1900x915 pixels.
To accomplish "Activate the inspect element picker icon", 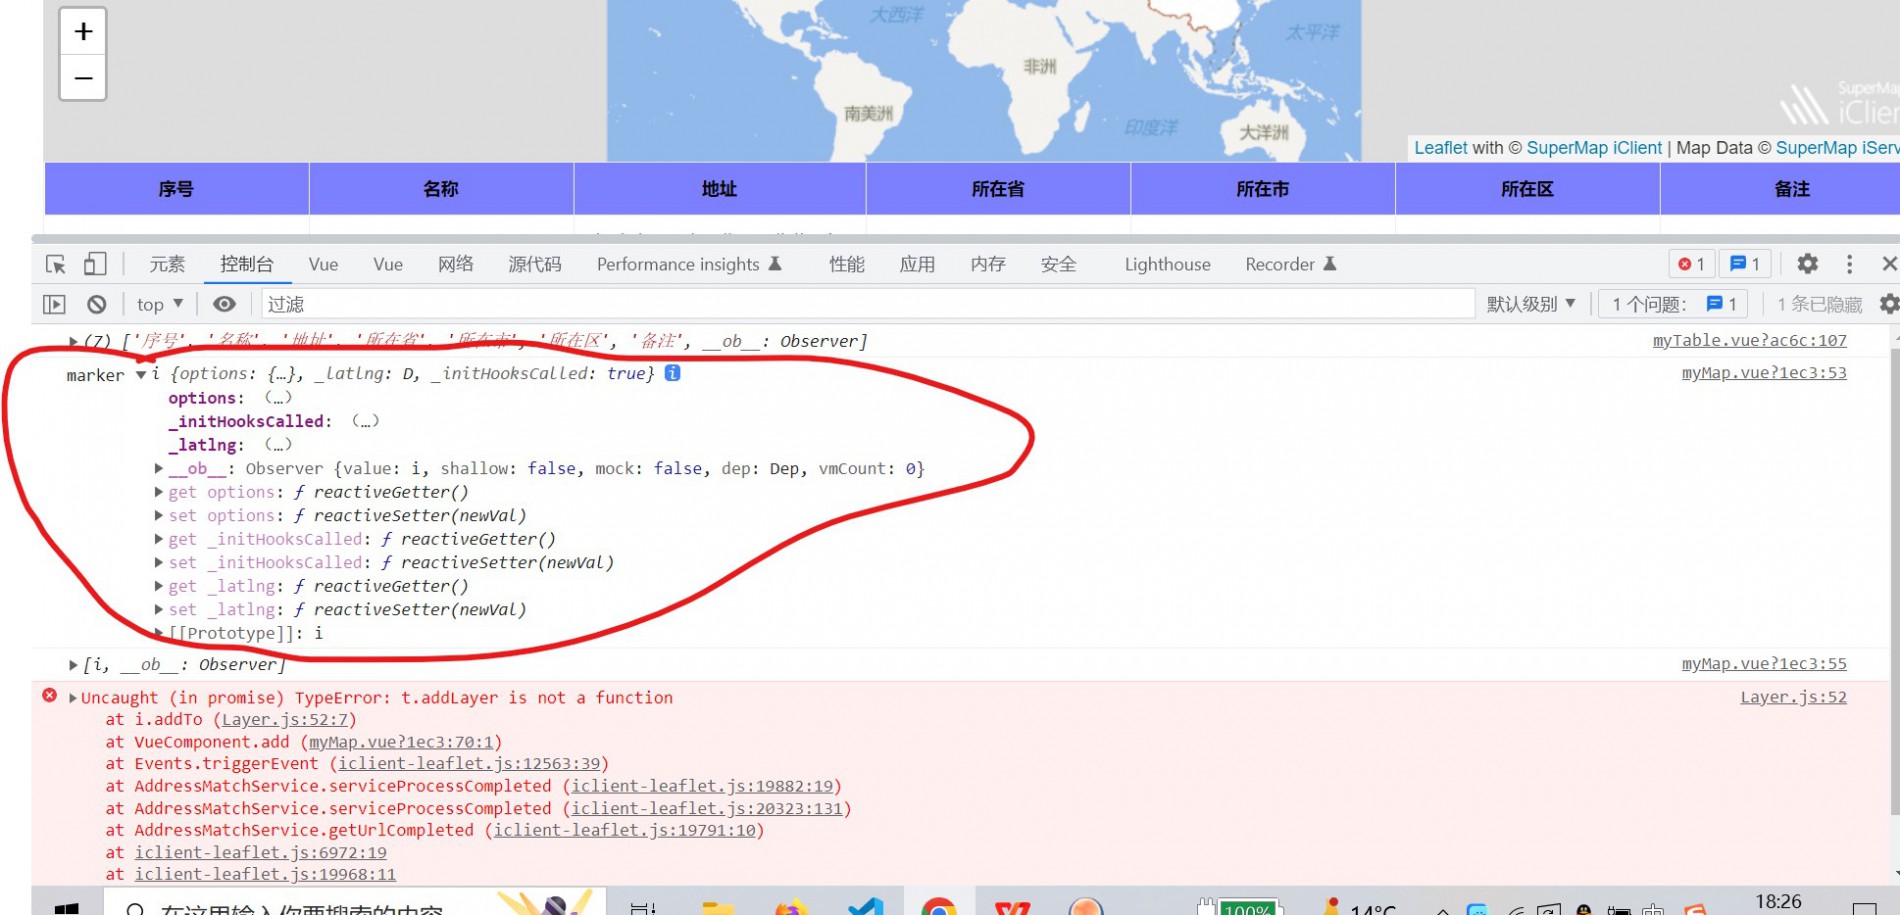I will 56,264.
